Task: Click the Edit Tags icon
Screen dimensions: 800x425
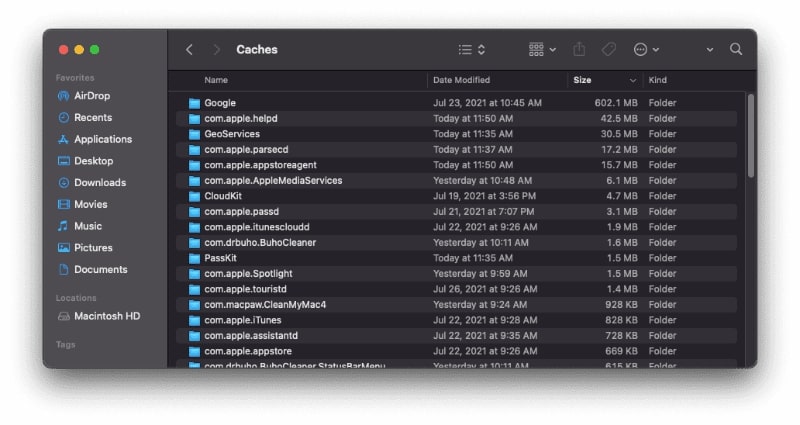Action: coord(609,49)
